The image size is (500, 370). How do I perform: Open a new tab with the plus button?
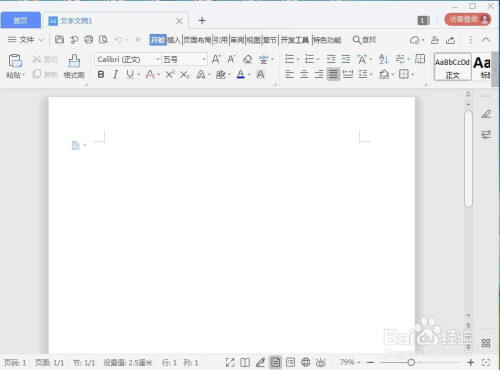point(202,20)
